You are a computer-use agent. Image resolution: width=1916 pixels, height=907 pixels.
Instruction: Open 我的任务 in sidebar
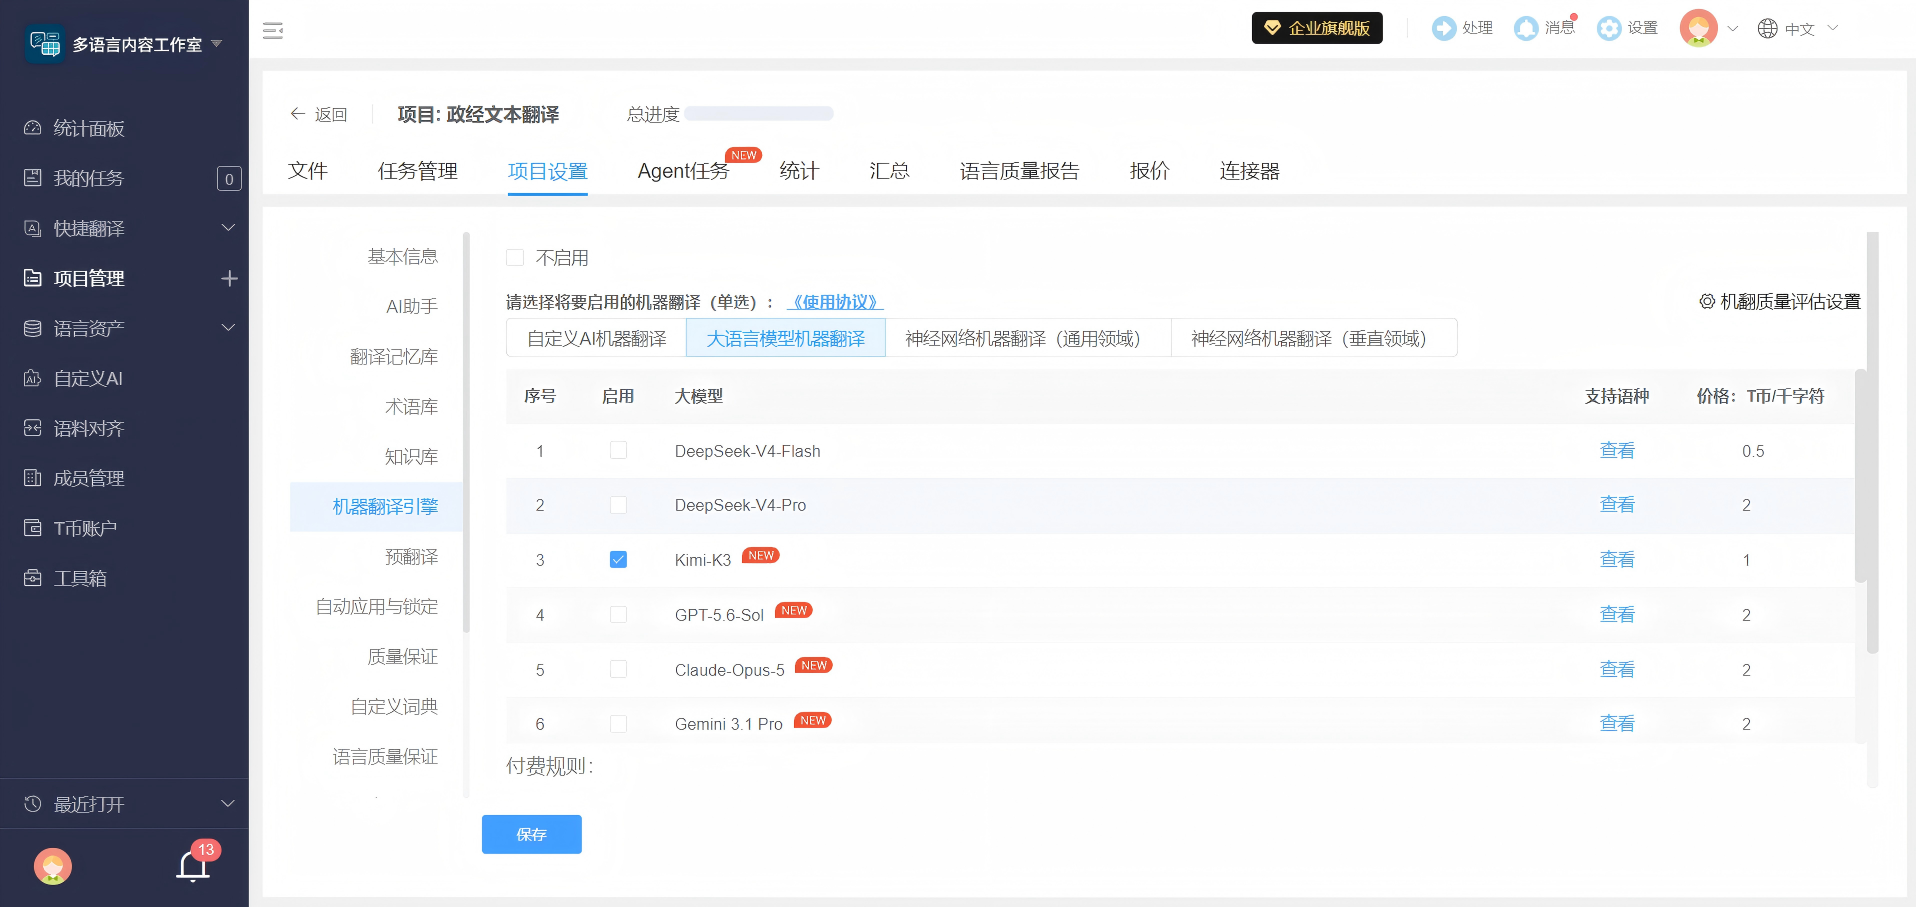pyautogui.click(x=88, y=178)
